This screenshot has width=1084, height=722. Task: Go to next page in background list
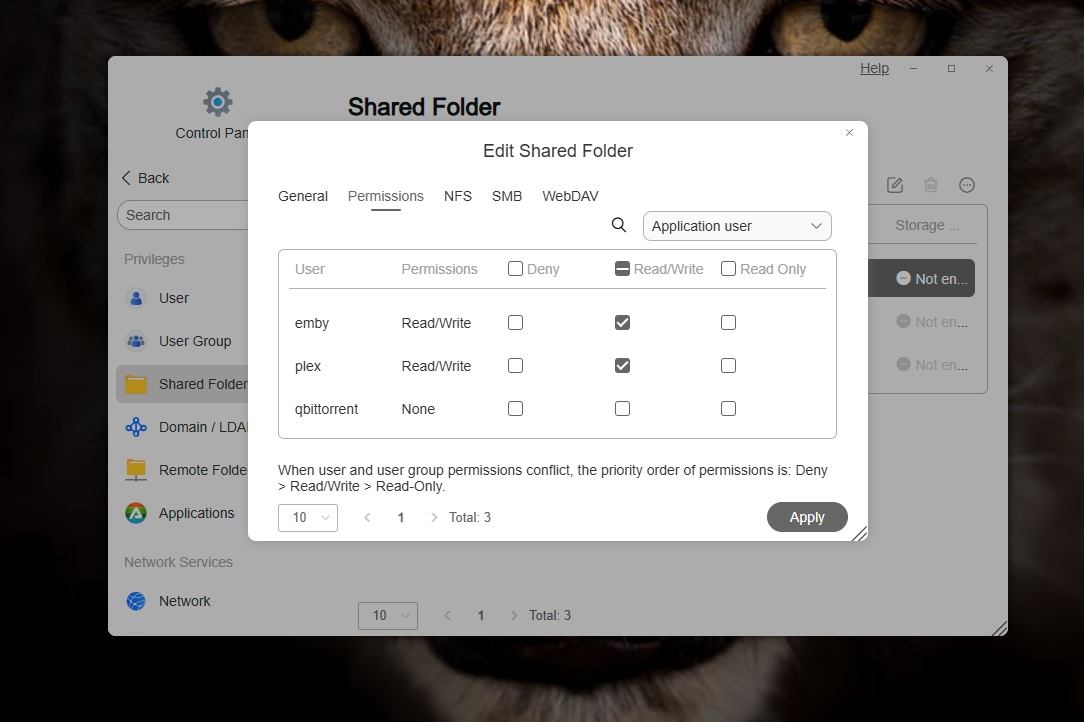(x=514, y=615)
